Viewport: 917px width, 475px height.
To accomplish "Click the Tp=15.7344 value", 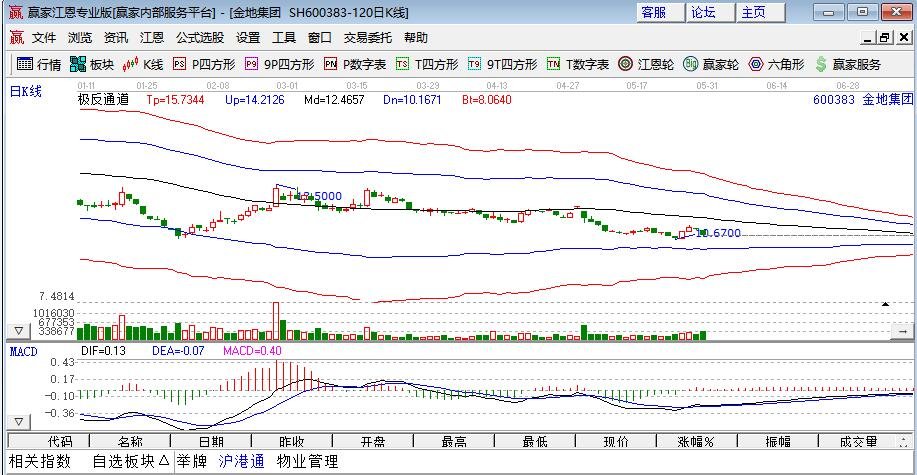I will click(175, 100).
